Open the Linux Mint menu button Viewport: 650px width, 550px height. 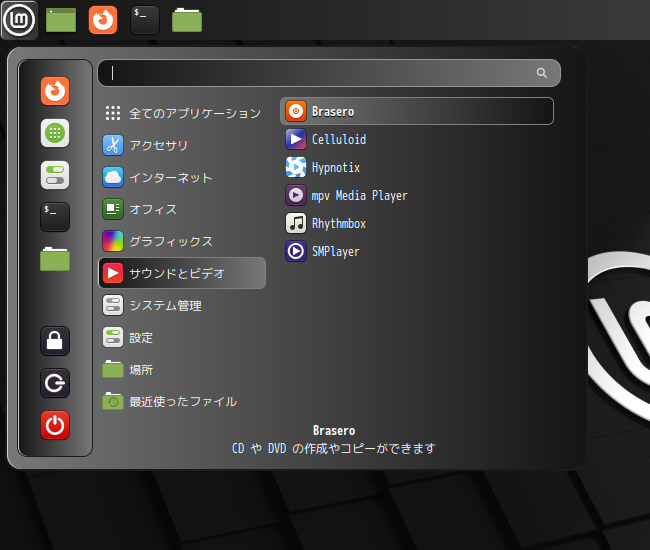click(19, 20)
